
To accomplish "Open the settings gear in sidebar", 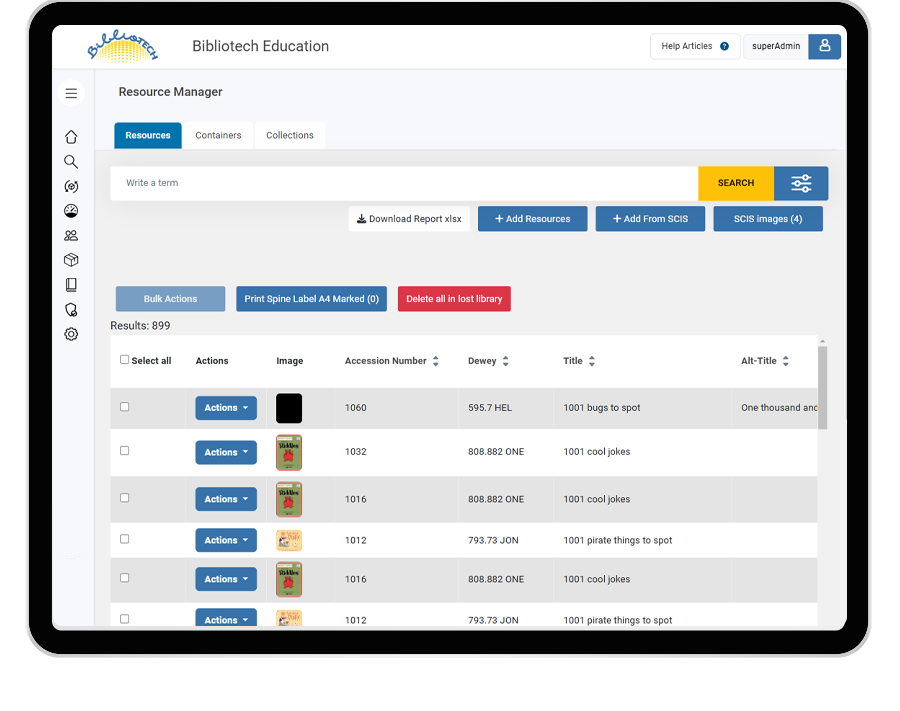I will coord(71,334).
